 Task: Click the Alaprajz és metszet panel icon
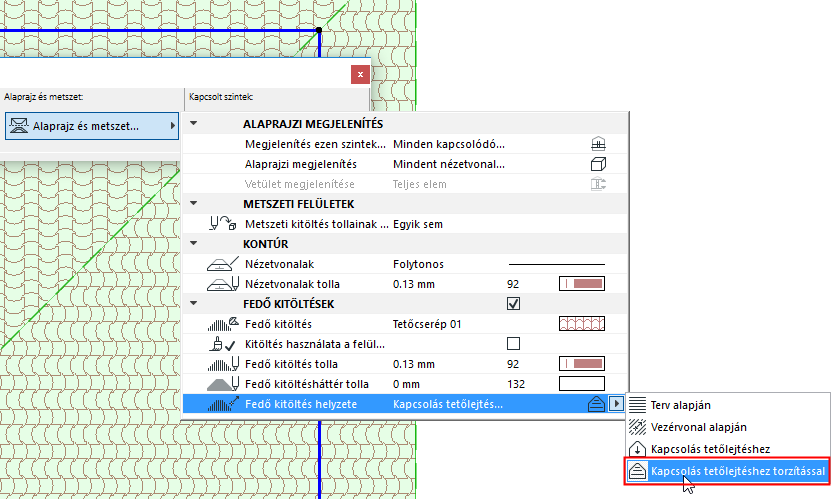pos(19,126)
